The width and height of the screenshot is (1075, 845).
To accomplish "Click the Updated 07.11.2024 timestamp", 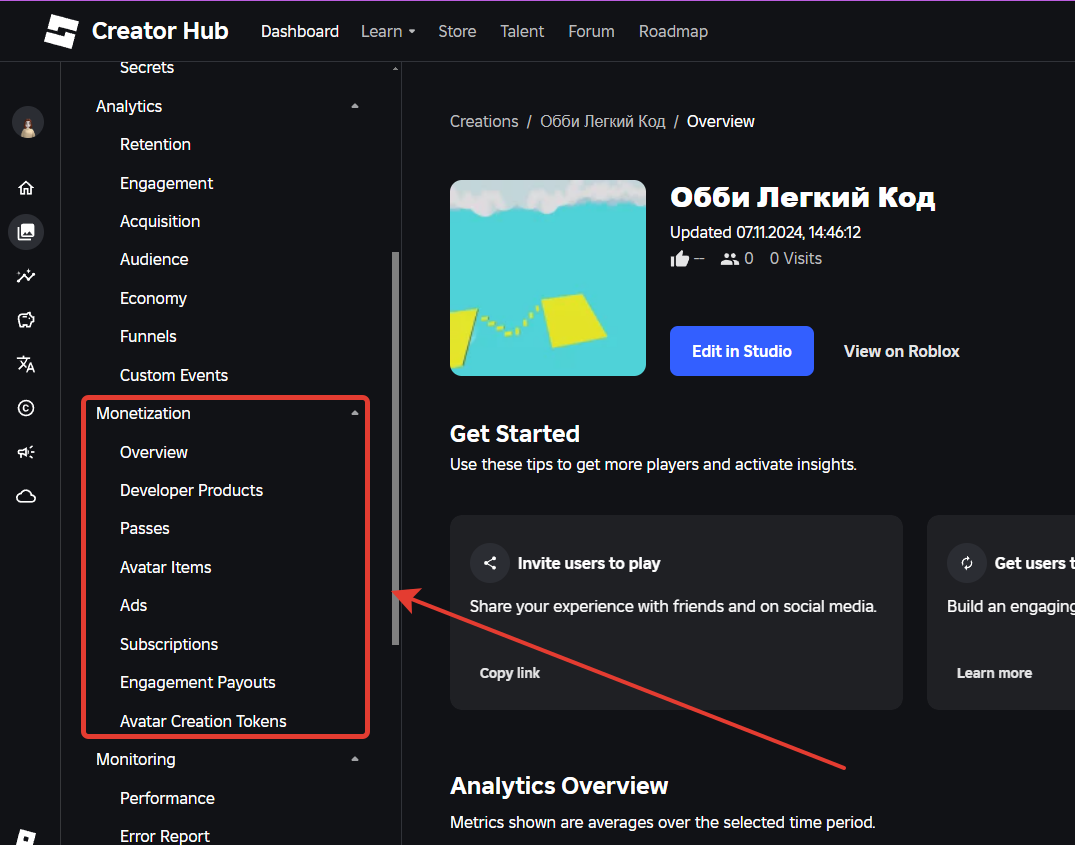I will coord(765,232).
